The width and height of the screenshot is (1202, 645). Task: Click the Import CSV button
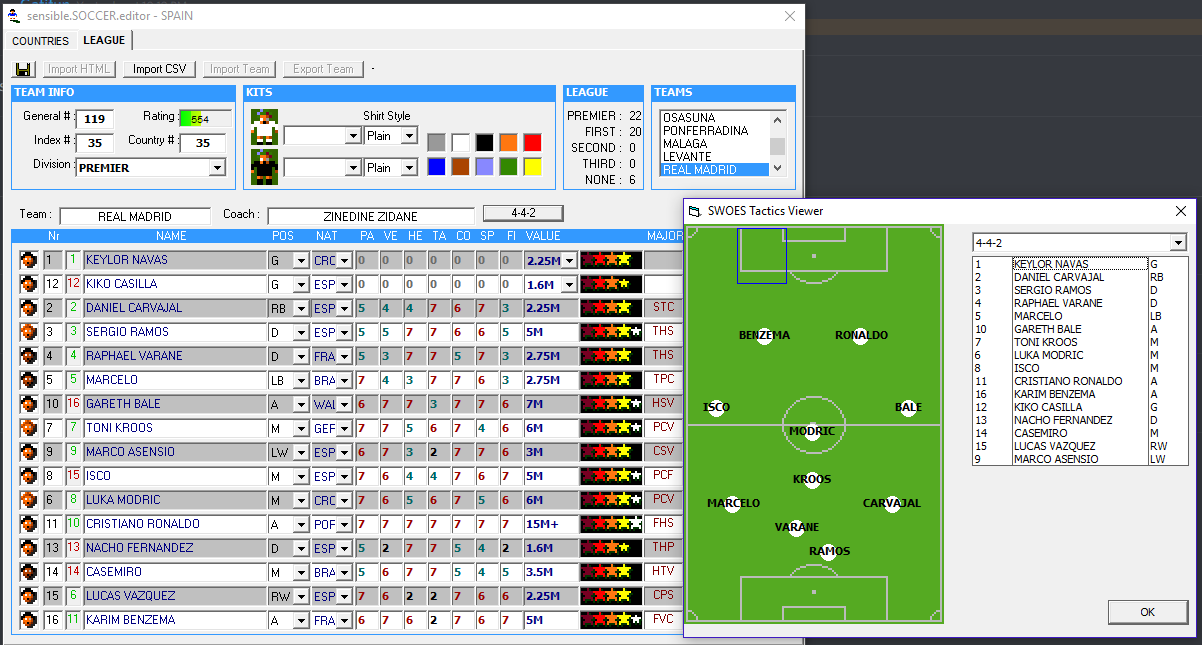coord(160,69)
